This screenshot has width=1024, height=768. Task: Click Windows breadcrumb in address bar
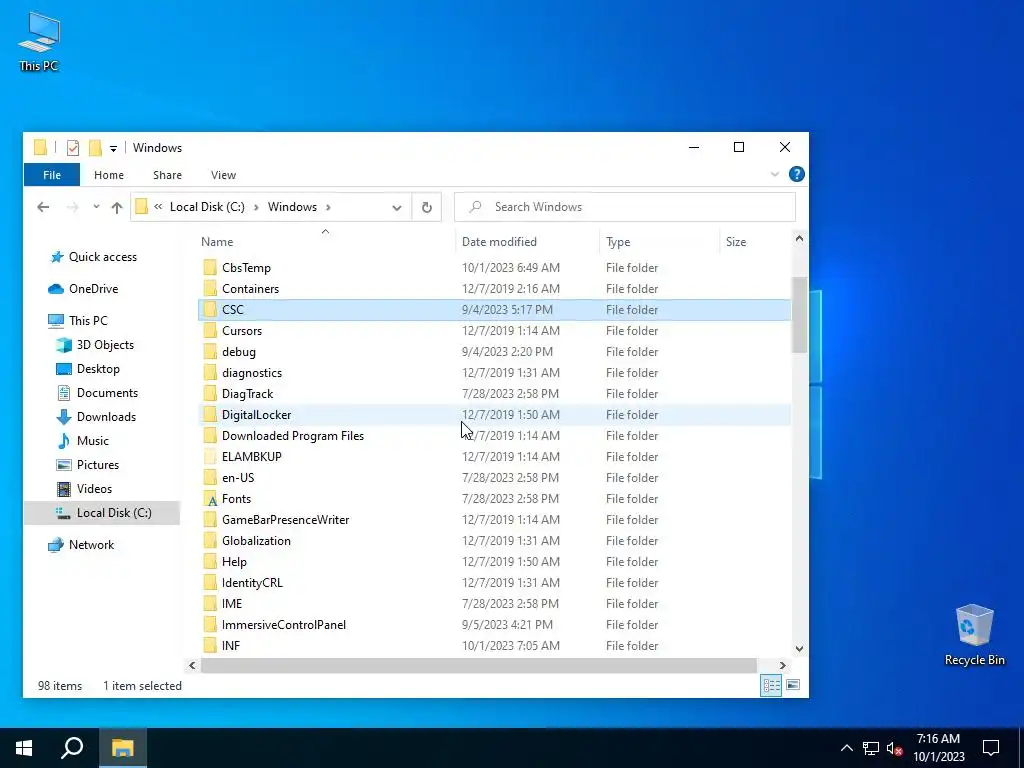292,206
